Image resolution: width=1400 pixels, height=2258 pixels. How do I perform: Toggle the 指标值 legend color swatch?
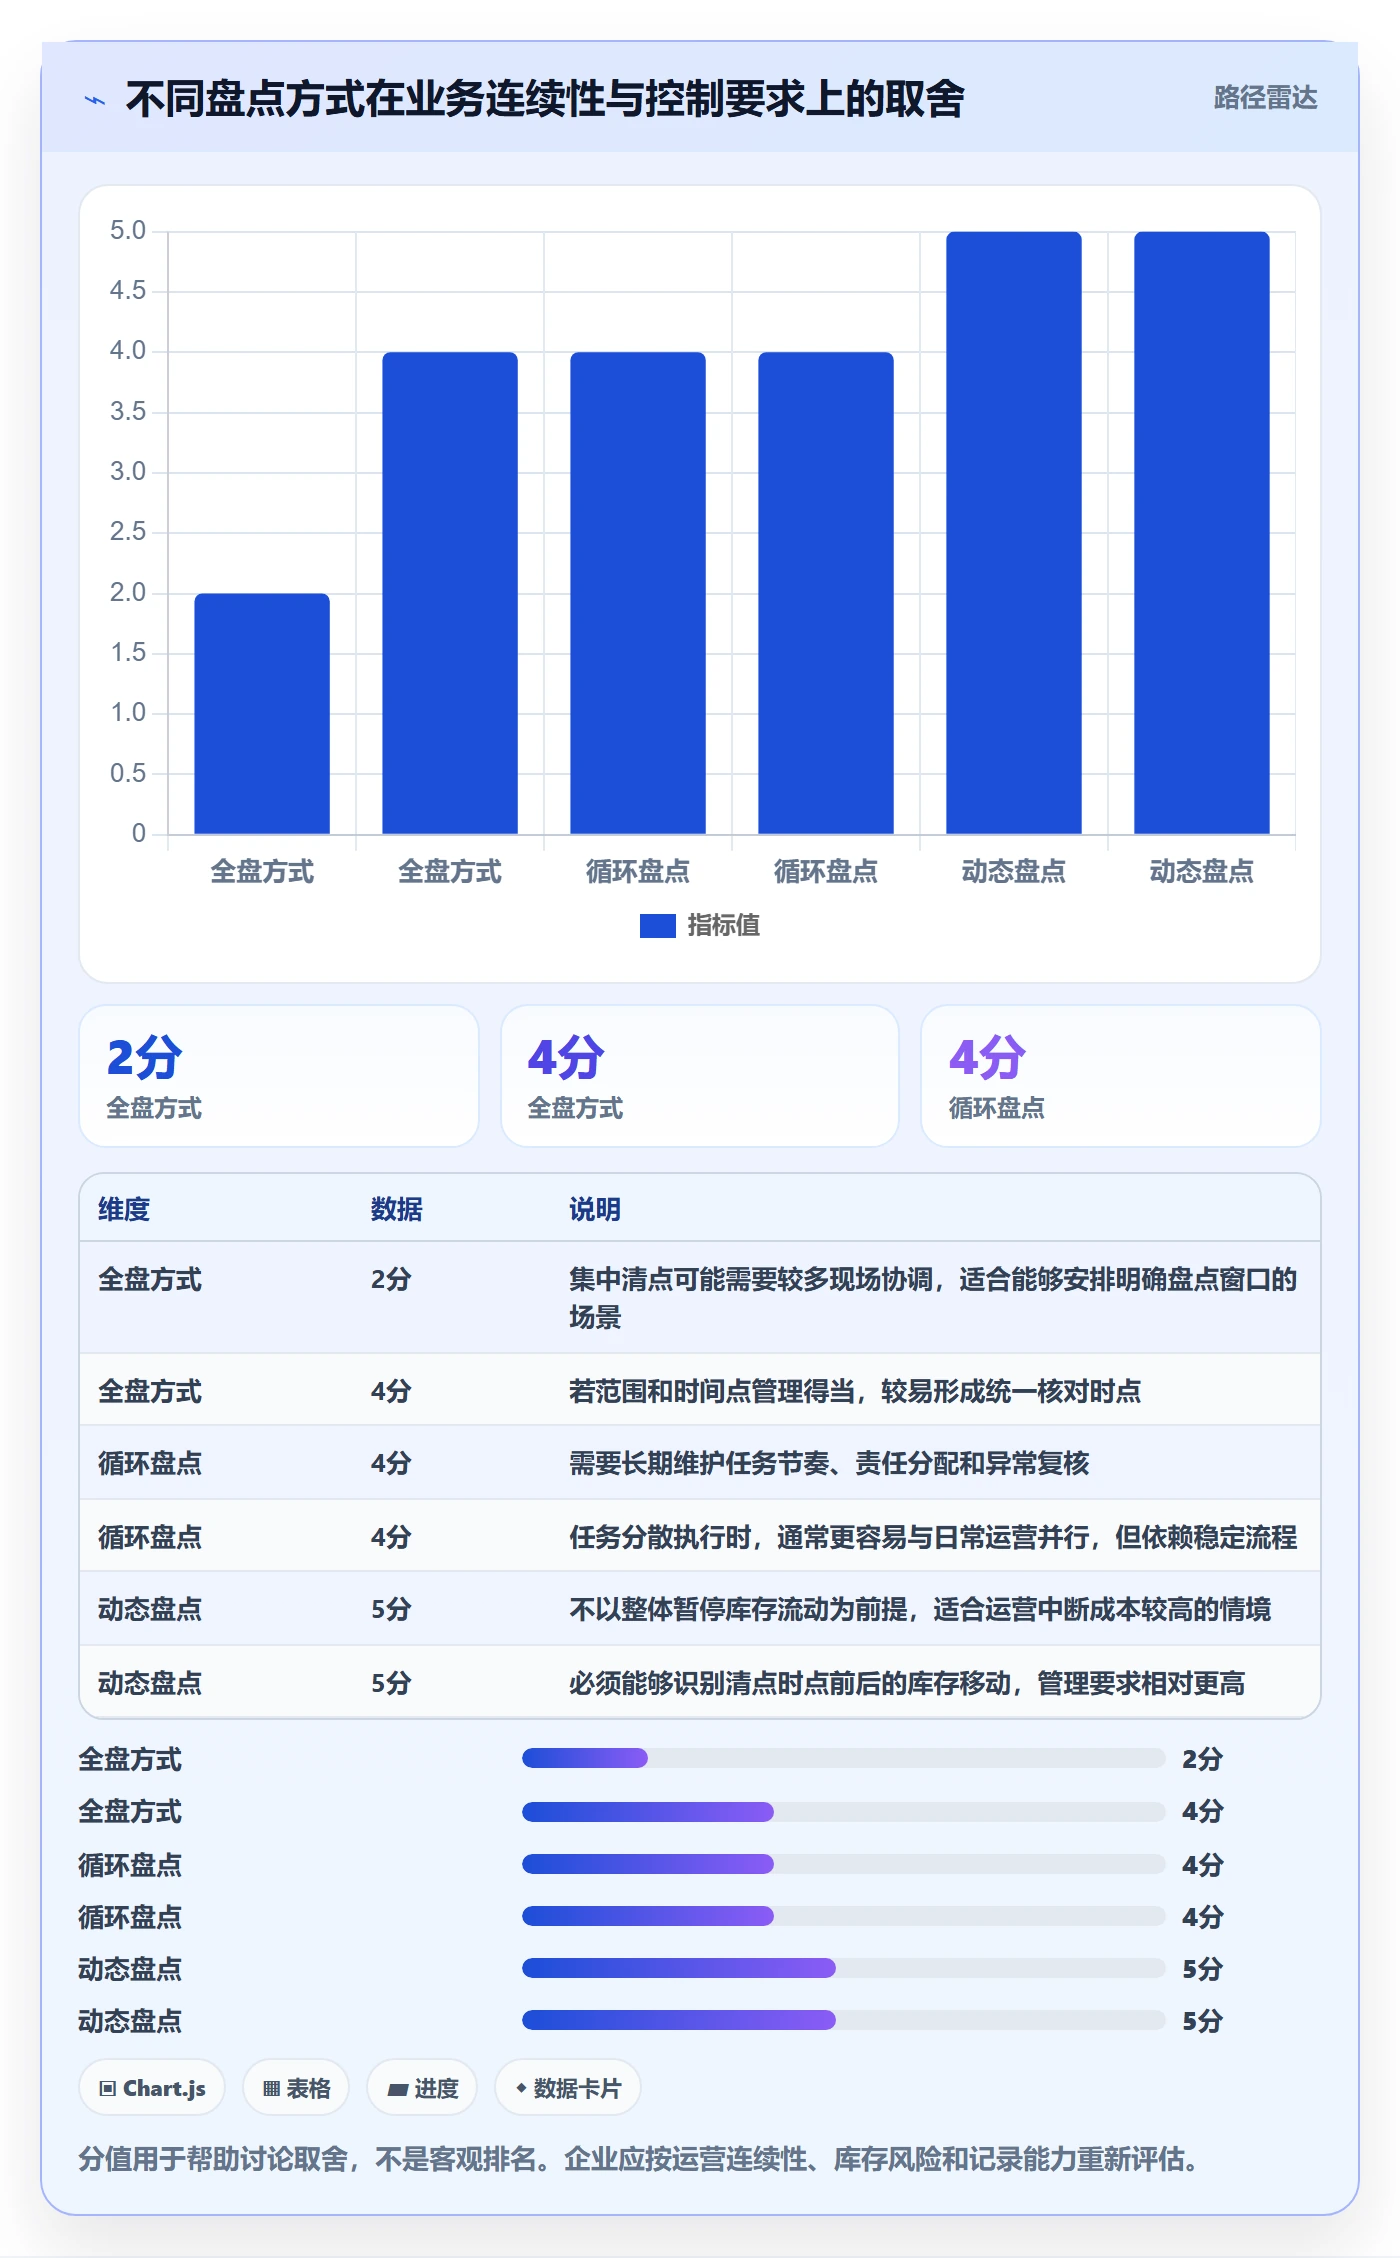pos(657,926)
